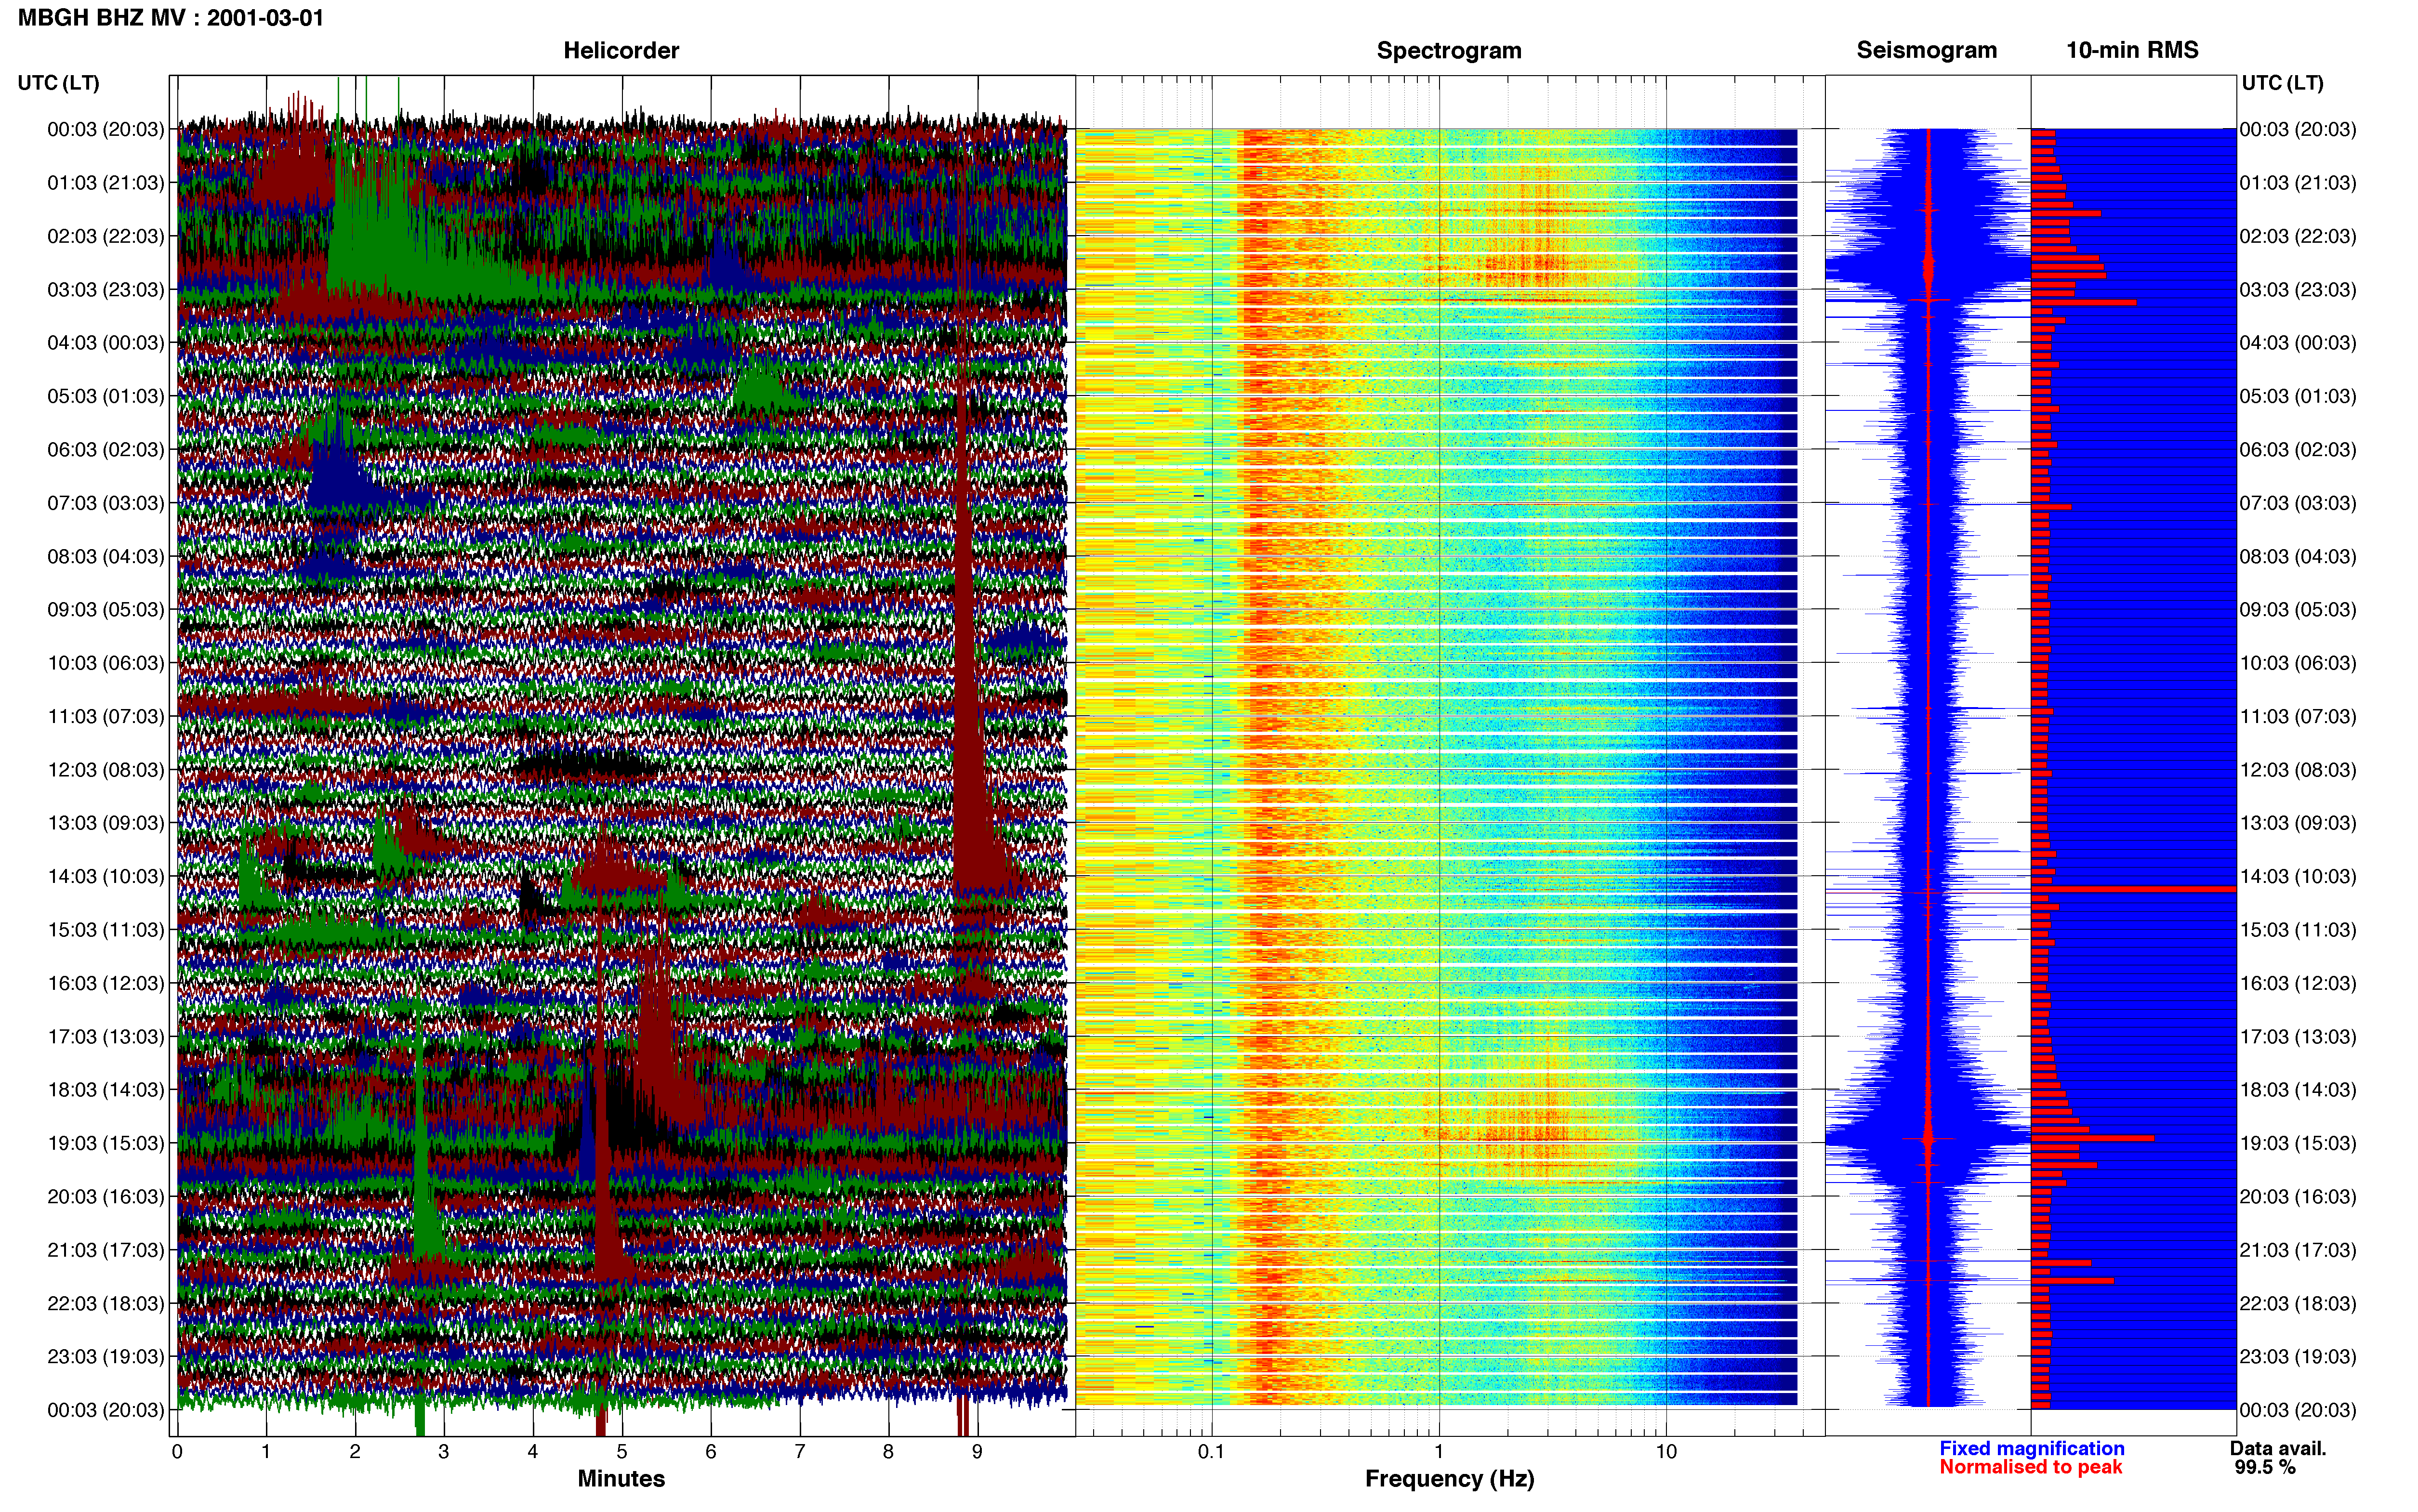The width and height of the screenshot is (2418, 1512).
Task: Click left time label '21:03 (17:03)'
Action: (105, 1250)
